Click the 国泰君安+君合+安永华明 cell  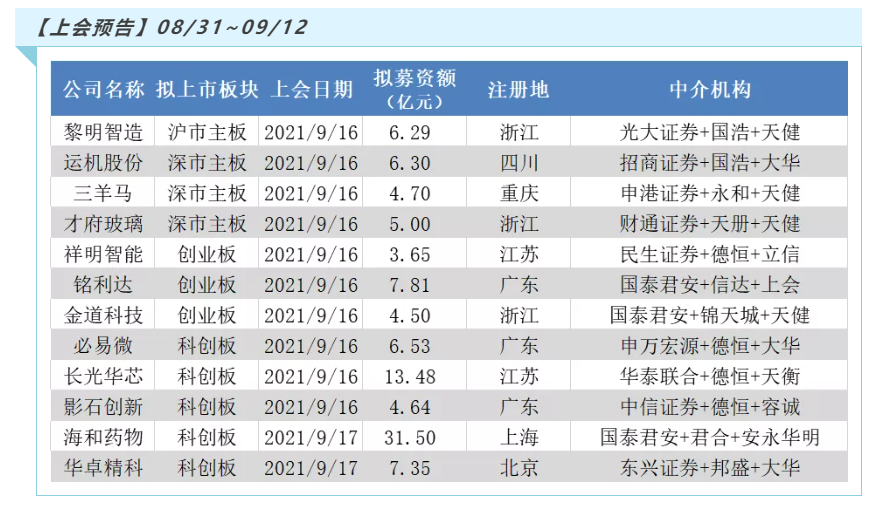710,437
